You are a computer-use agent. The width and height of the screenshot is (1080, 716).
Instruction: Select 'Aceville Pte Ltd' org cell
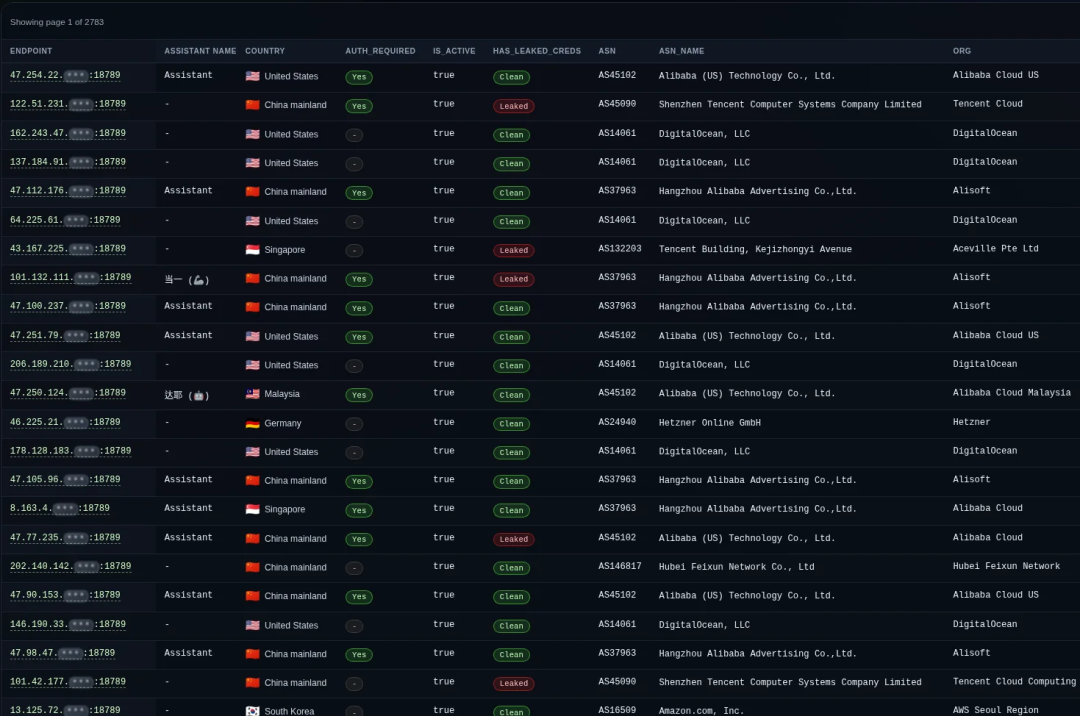pyautogui.click(x=995, y=249)
